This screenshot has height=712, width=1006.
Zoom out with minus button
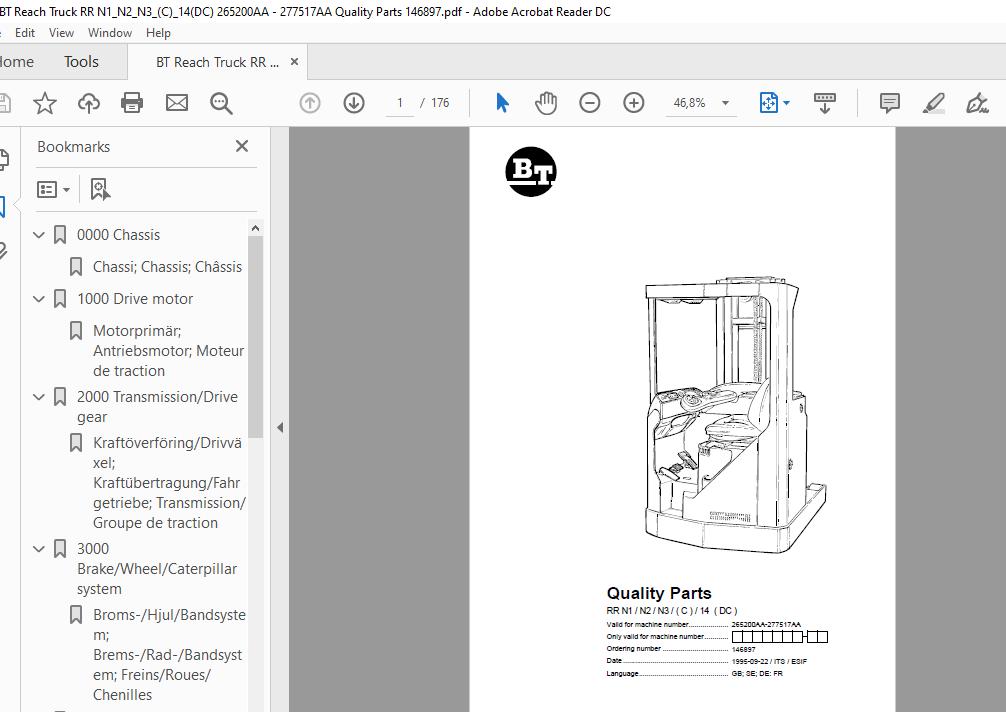(x=590, y=103)
